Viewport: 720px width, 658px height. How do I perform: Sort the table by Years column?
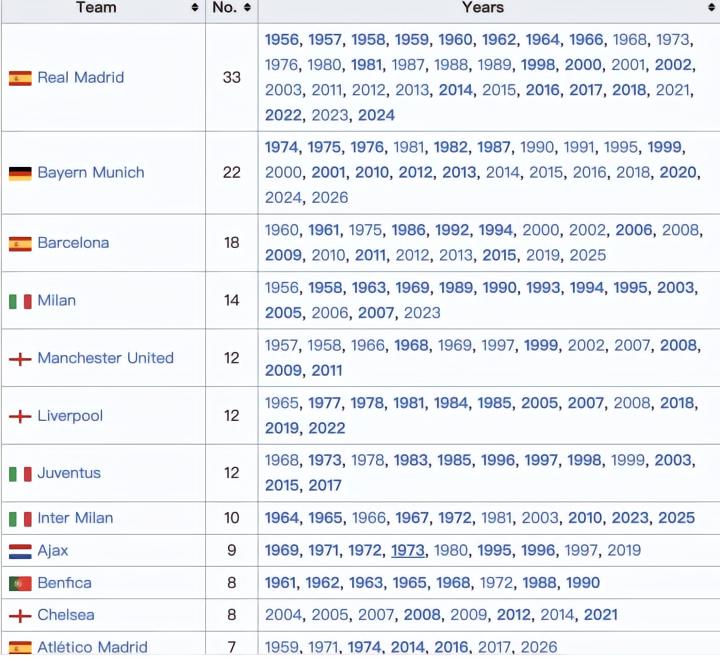coord(711,8)
